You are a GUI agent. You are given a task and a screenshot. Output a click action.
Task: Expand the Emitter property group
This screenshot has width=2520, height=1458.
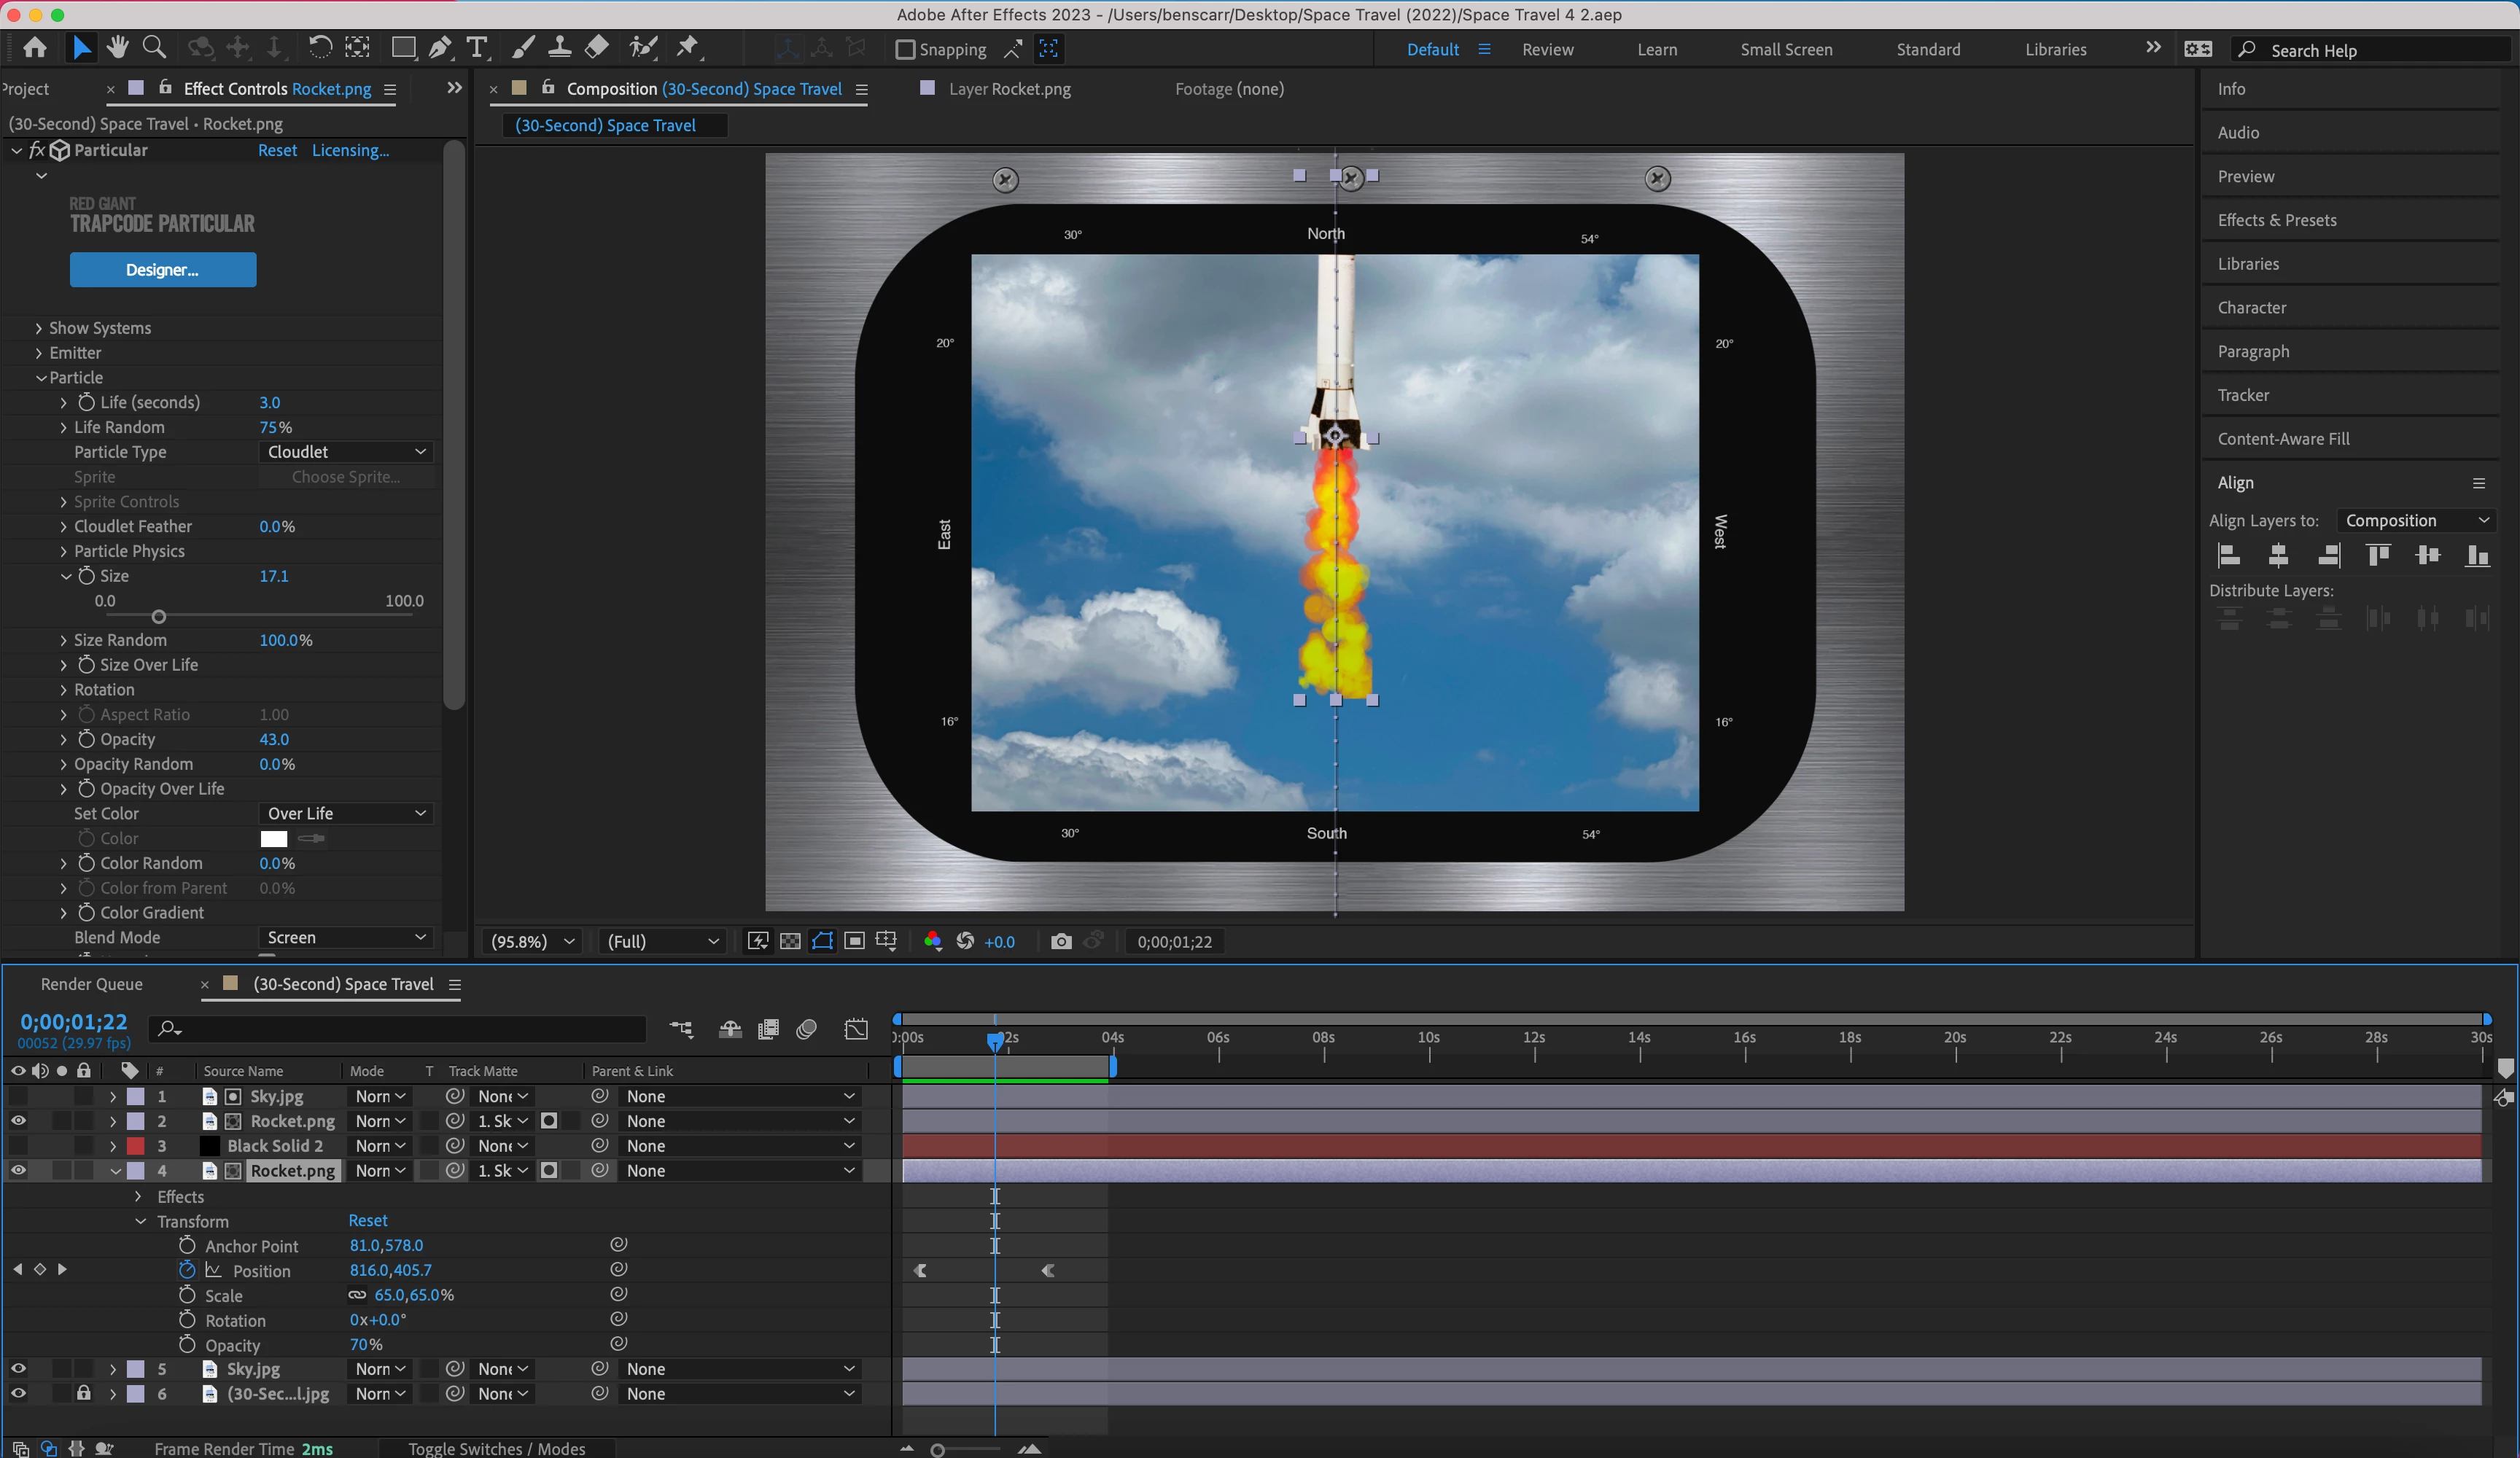39,353
